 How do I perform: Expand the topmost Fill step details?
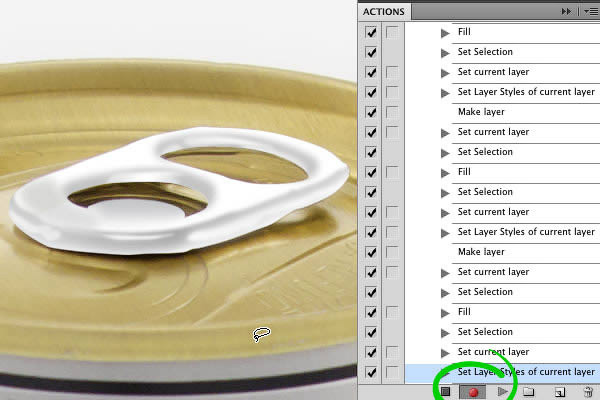(x=445, y=33)
